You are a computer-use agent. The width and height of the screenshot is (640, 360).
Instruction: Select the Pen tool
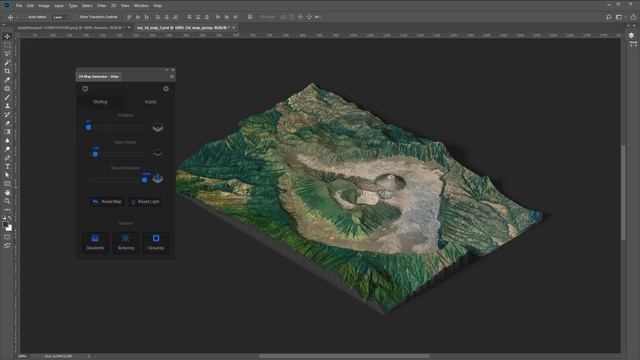tap(7, 158)
